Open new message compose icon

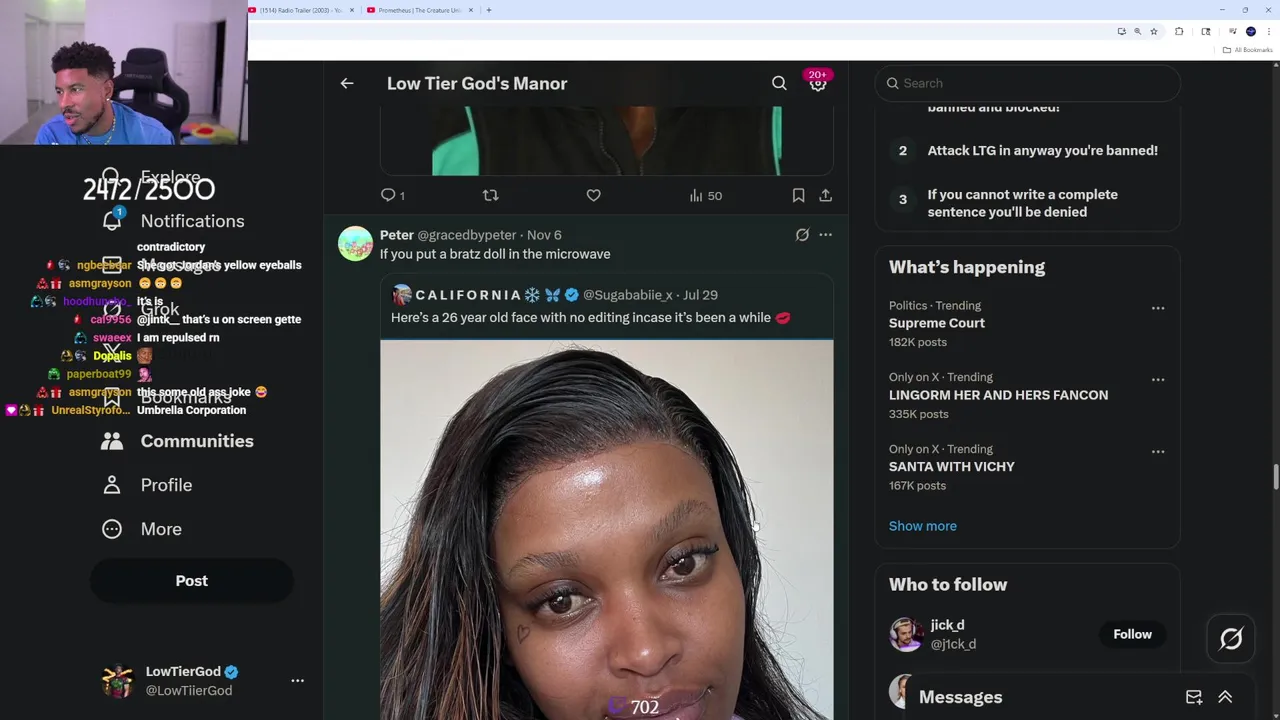point(1194,697)
